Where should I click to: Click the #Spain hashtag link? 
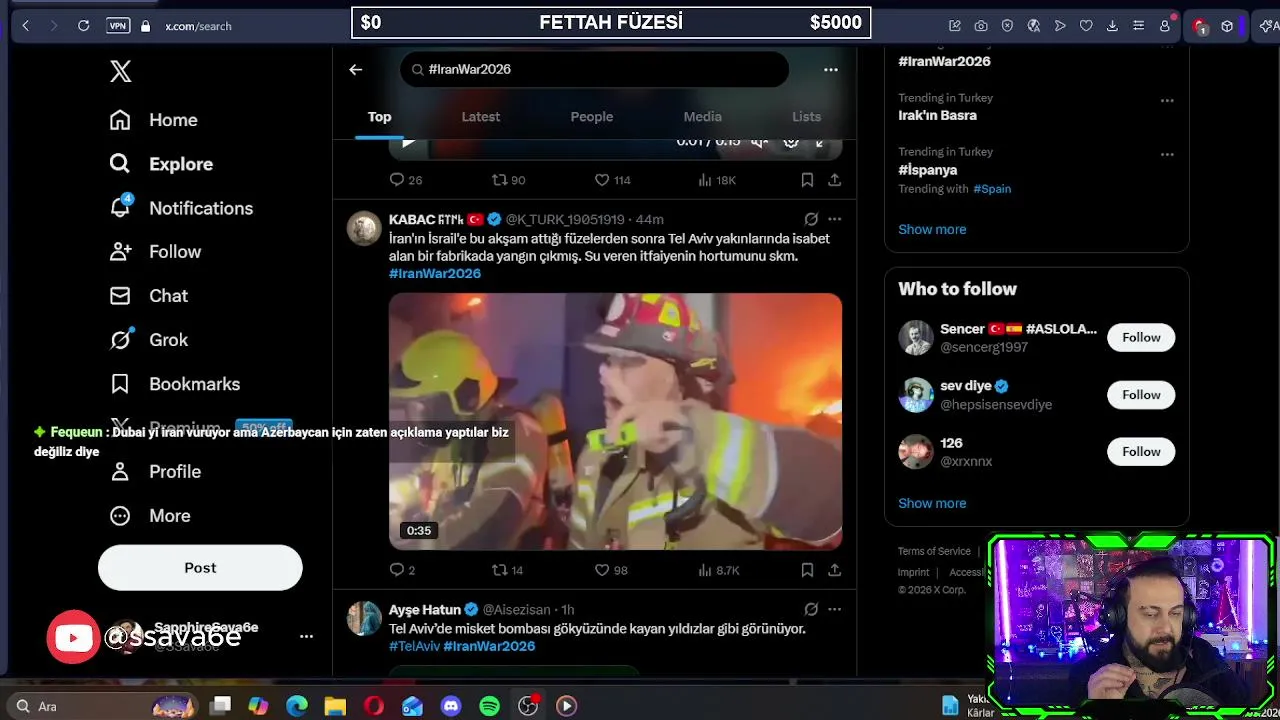[x=992, y=189]
